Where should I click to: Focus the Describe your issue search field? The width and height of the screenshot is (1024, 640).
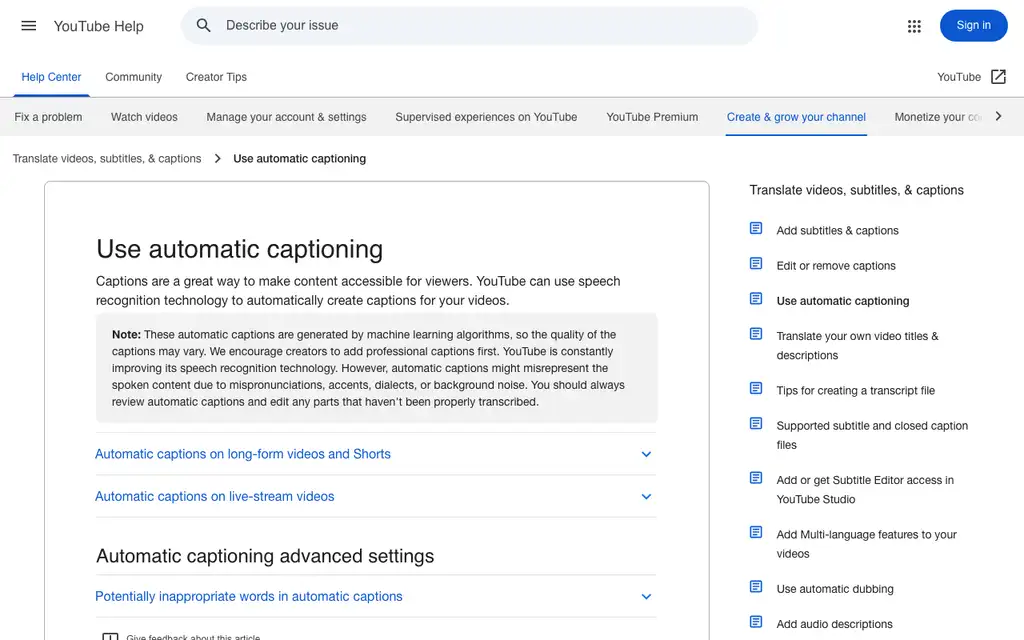tap(469, 25)
